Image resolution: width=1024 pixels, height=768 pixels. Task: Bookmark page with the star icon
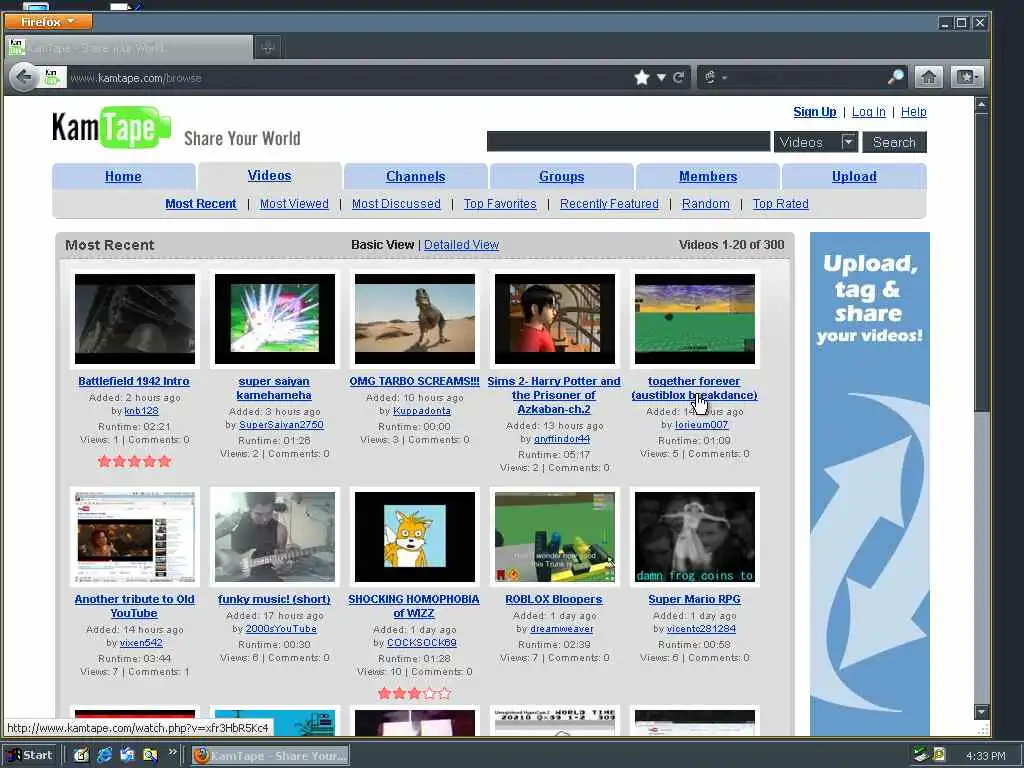pos(642,78)
